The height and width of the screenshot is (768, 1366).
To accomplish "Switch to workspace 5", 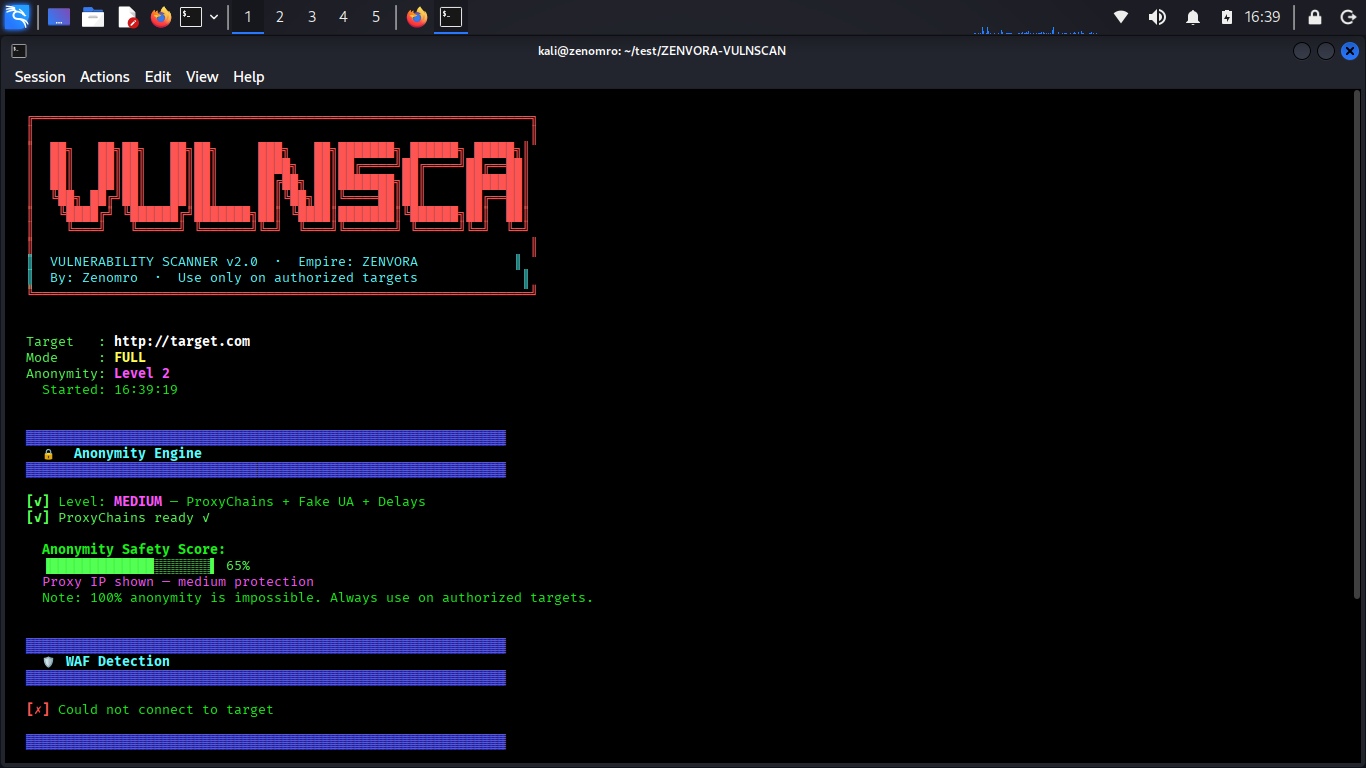I will (376, 17).
